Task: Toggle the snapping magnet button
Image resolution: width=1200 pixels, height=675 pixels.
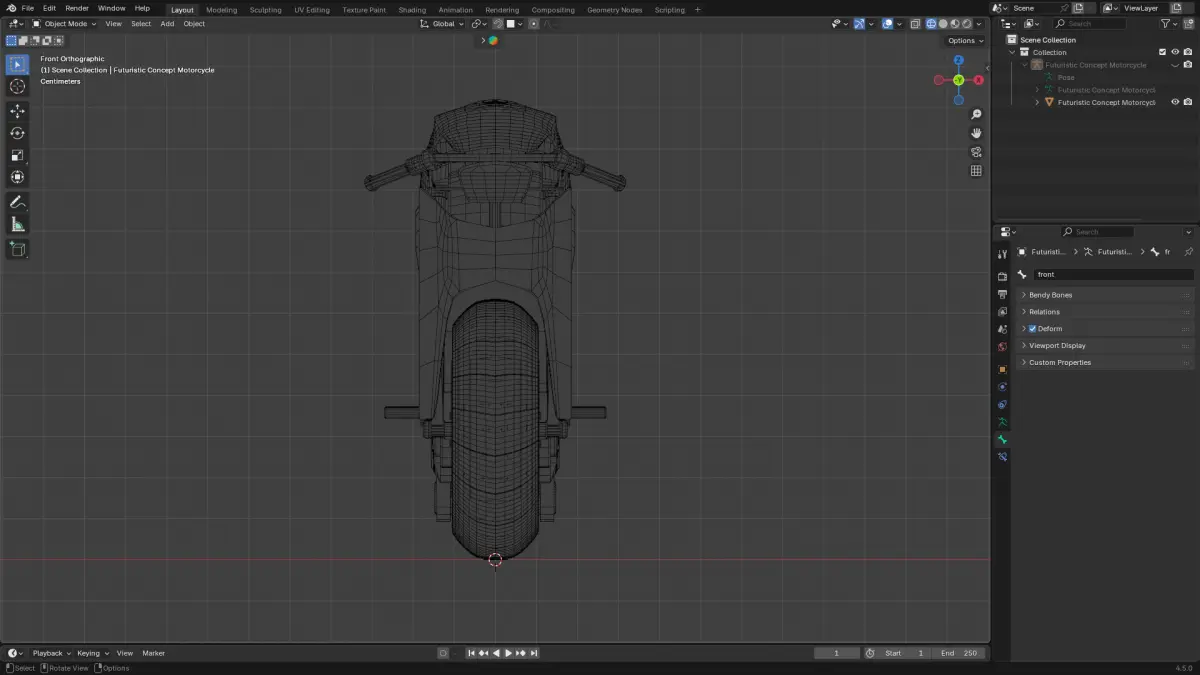Action: pyautogui.click(x=498, y=24)
